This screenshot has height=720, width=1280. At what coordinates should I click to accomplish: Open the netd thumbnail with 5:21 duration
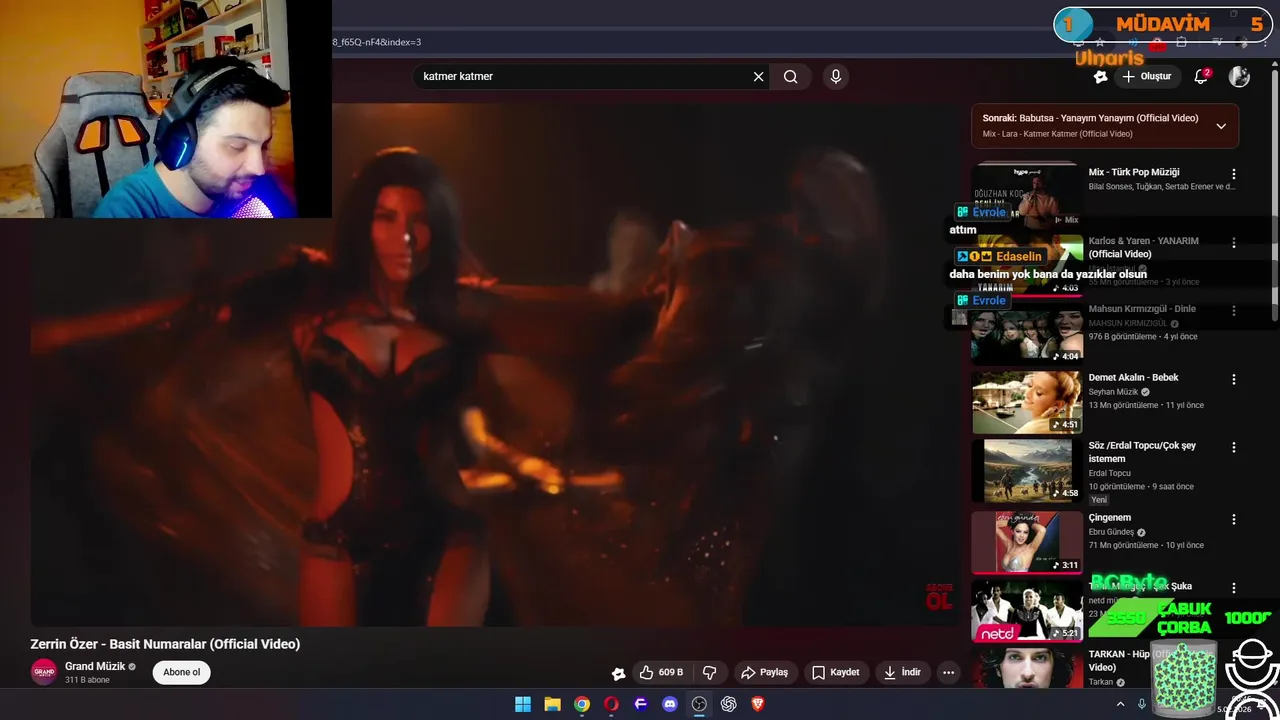tap(1027, 611)
